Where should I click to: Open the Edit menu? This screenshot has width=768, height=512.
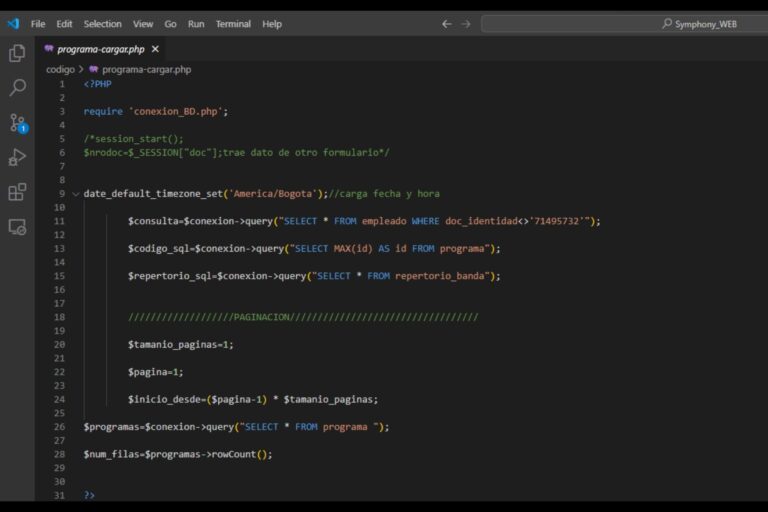64,24
